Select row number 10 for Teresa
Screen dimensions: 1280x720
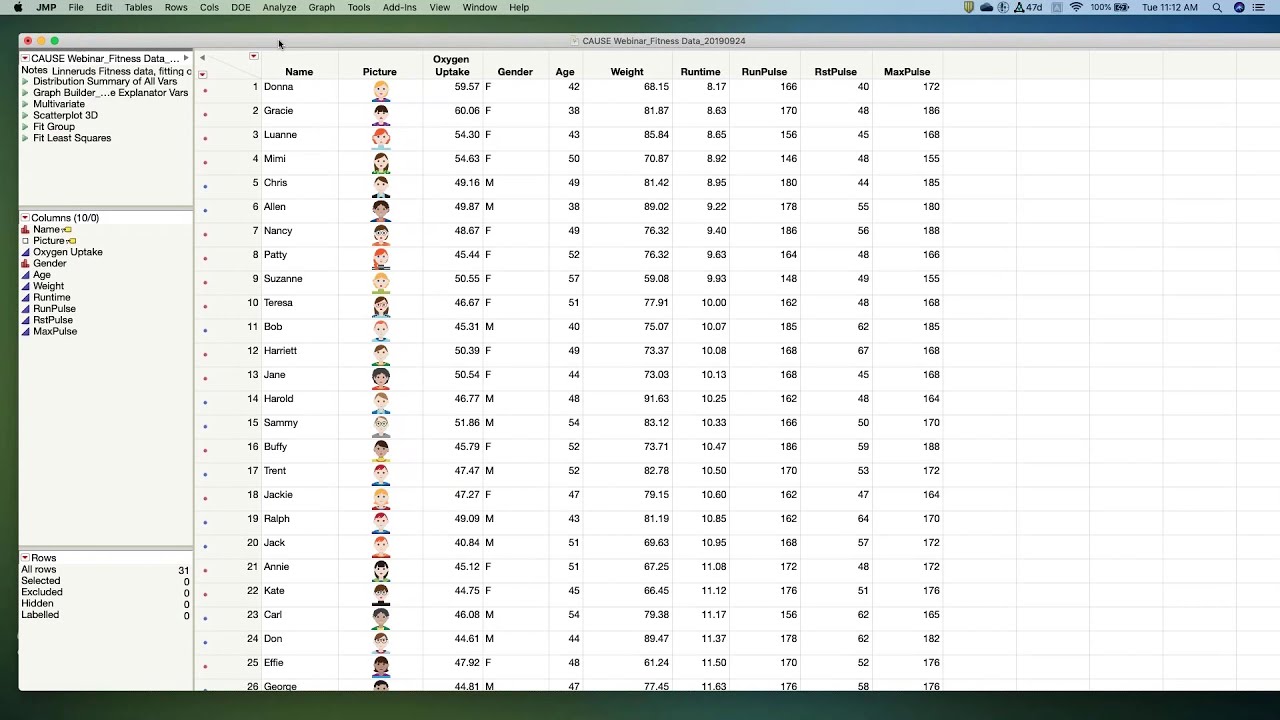click(253, 303)
